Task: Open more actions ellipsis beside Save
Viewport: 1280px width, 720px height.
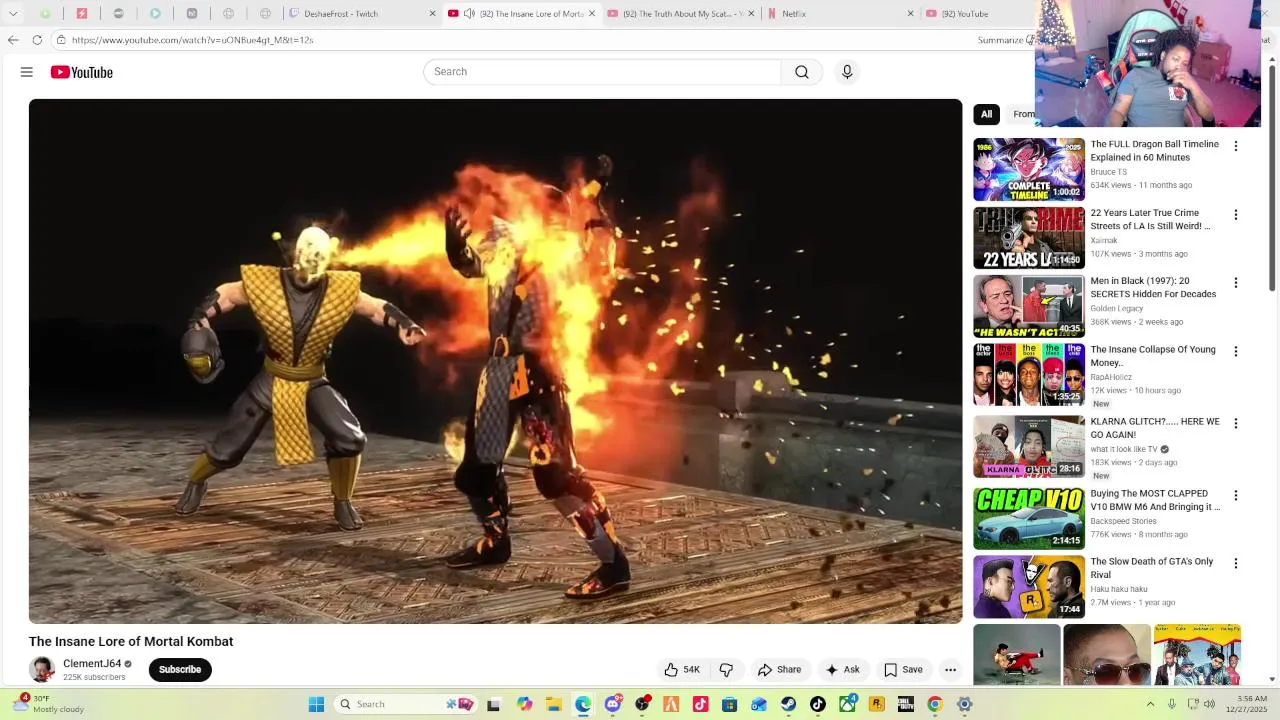Action: point(951,670)
